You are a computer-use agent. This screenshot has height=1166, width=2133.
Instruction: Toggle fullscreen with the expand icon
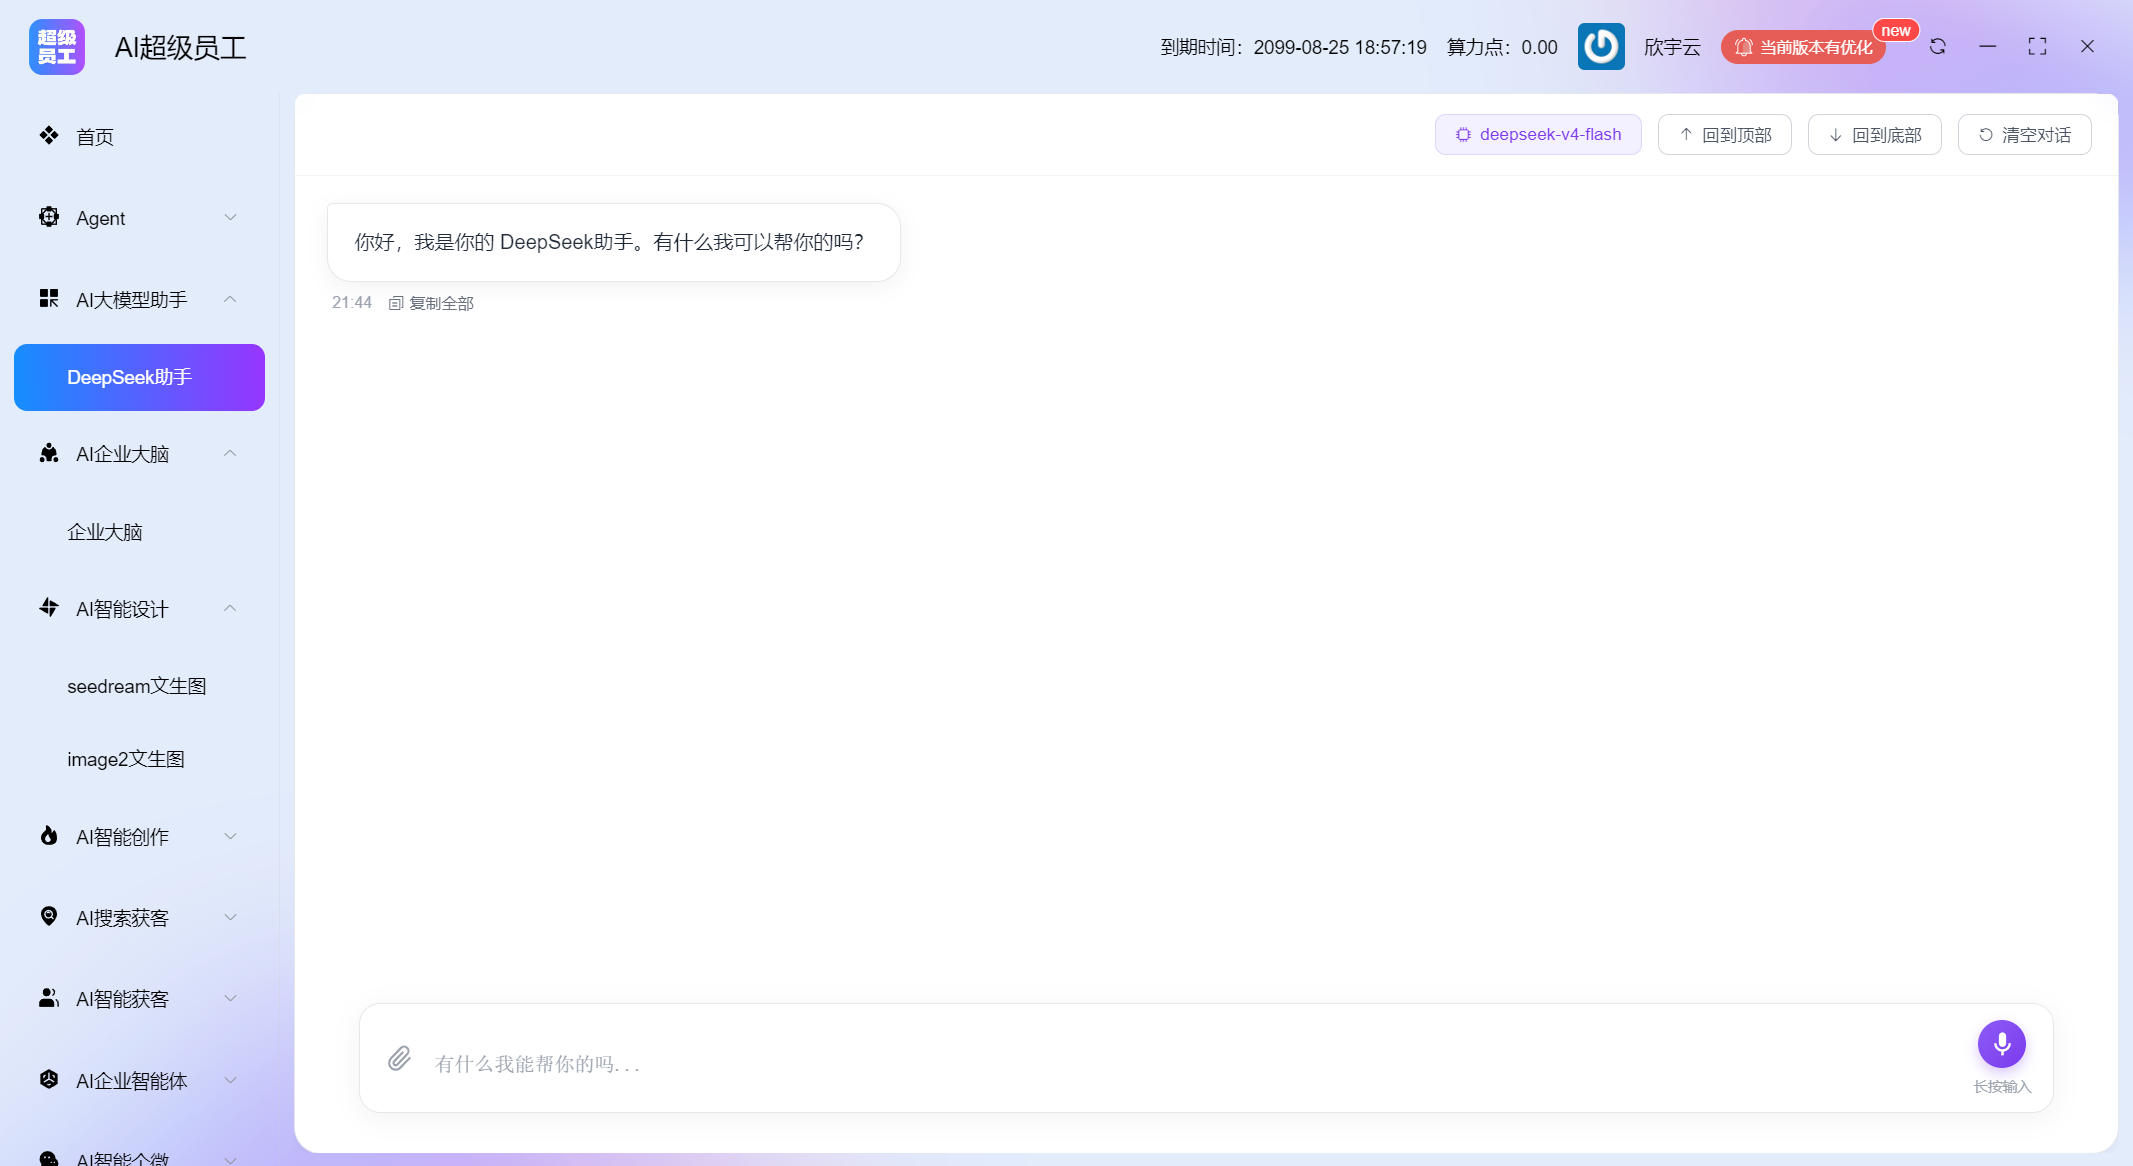(x=2037, y=47)
